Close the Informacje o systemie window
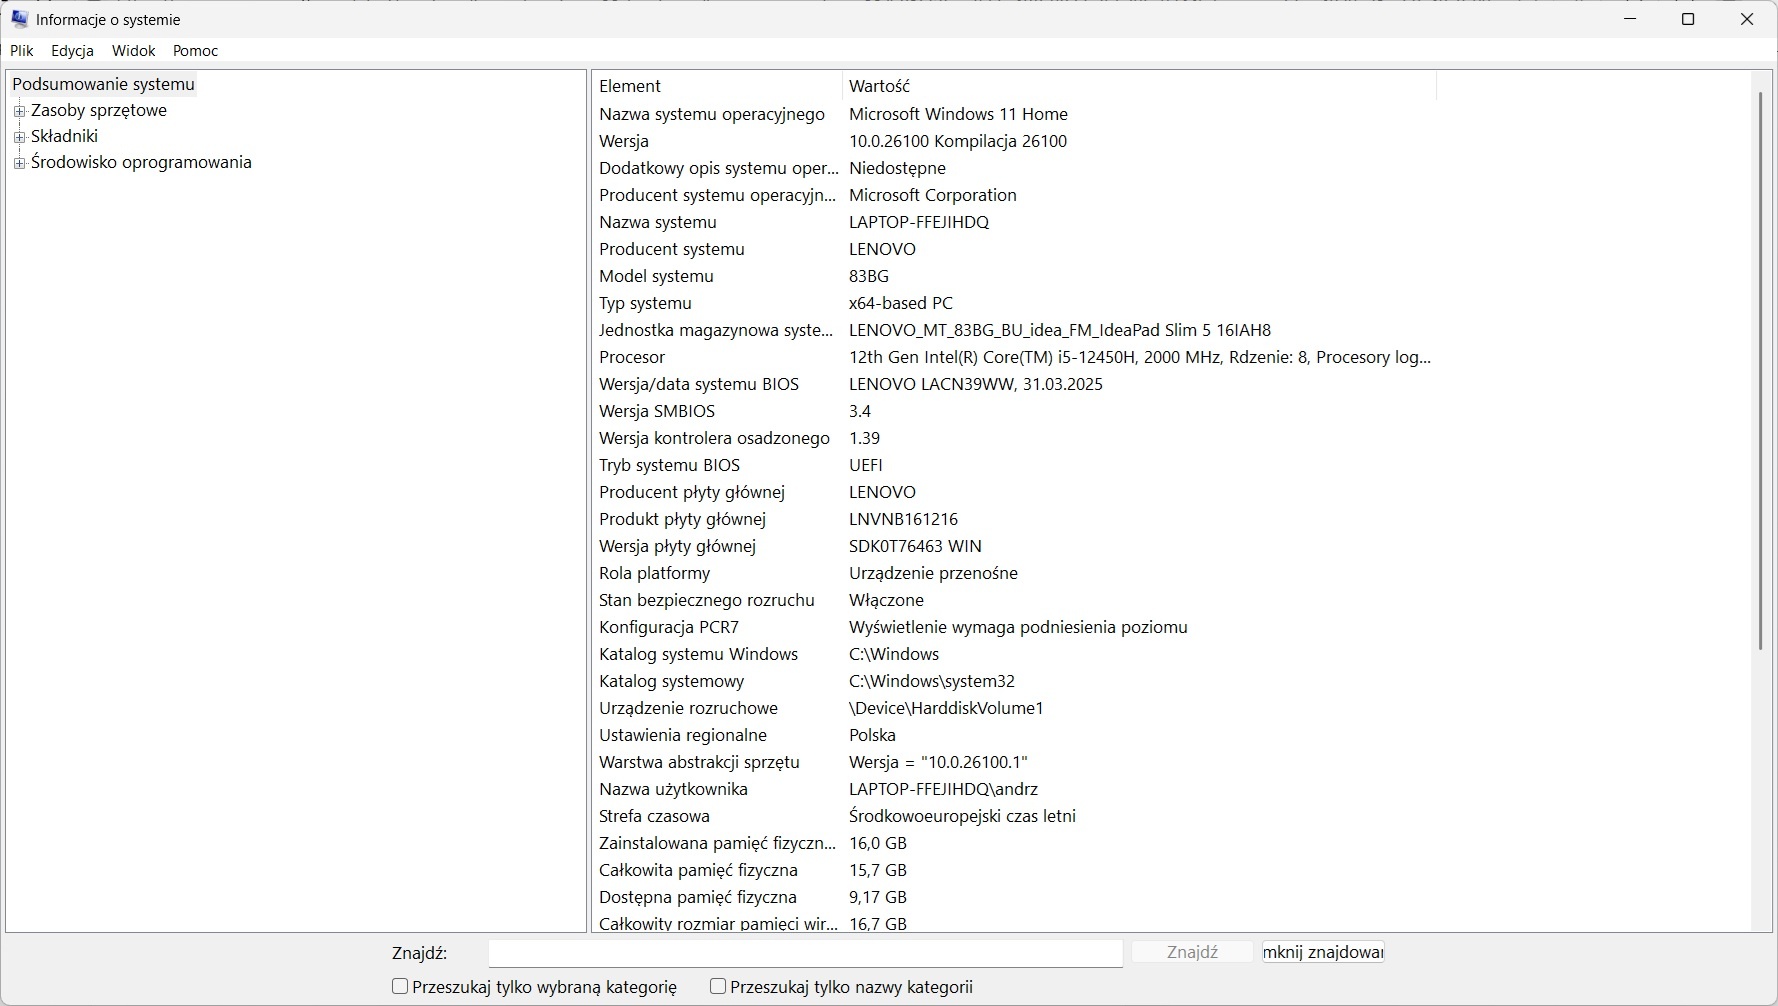Screen dimensions: 1778x1006 pyautogui.click(x=1747, y=19)
